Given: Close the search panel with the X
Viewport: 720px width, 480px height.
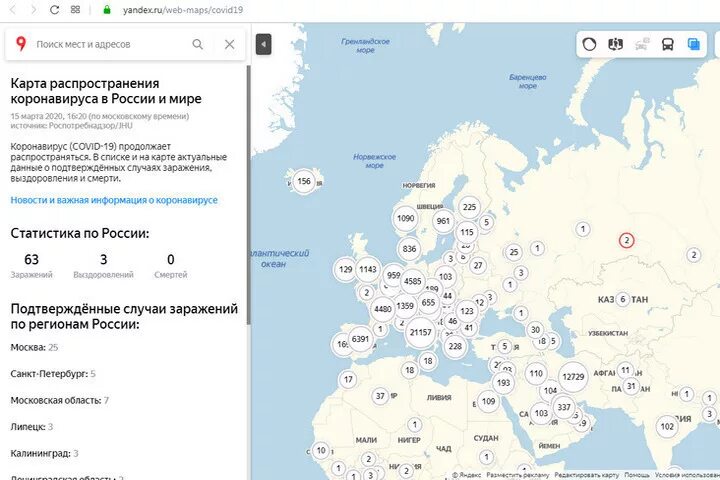Looking at the screenshot, I should click(x=229, y=44).
